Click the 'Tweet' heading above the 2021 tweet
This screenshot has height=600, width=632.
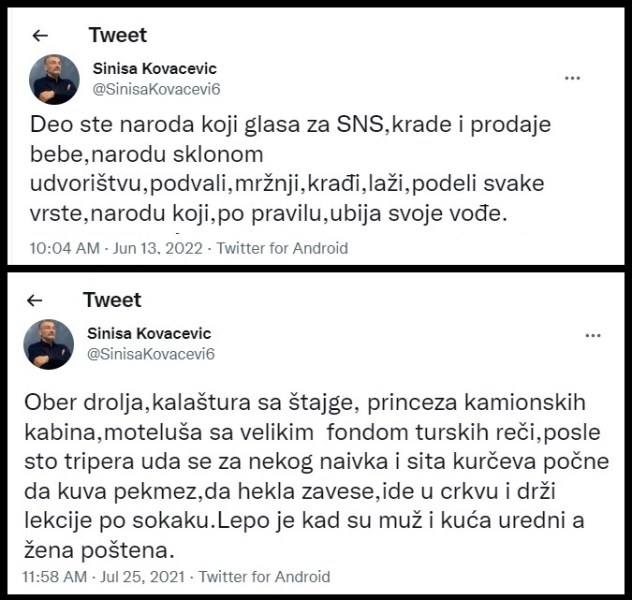[x=112, y=300]
